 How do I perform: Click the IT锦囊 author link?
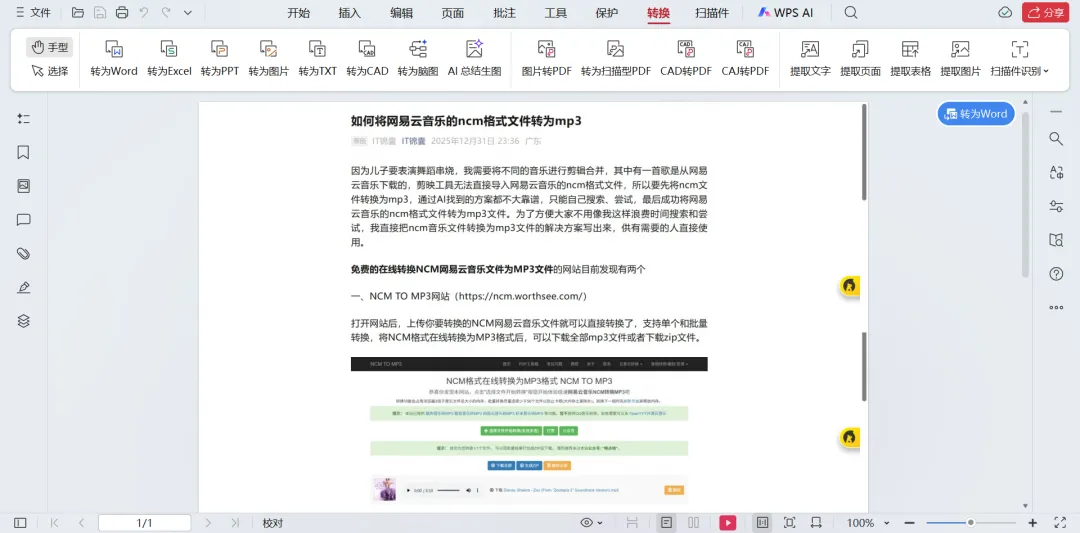tap(413, 141)
